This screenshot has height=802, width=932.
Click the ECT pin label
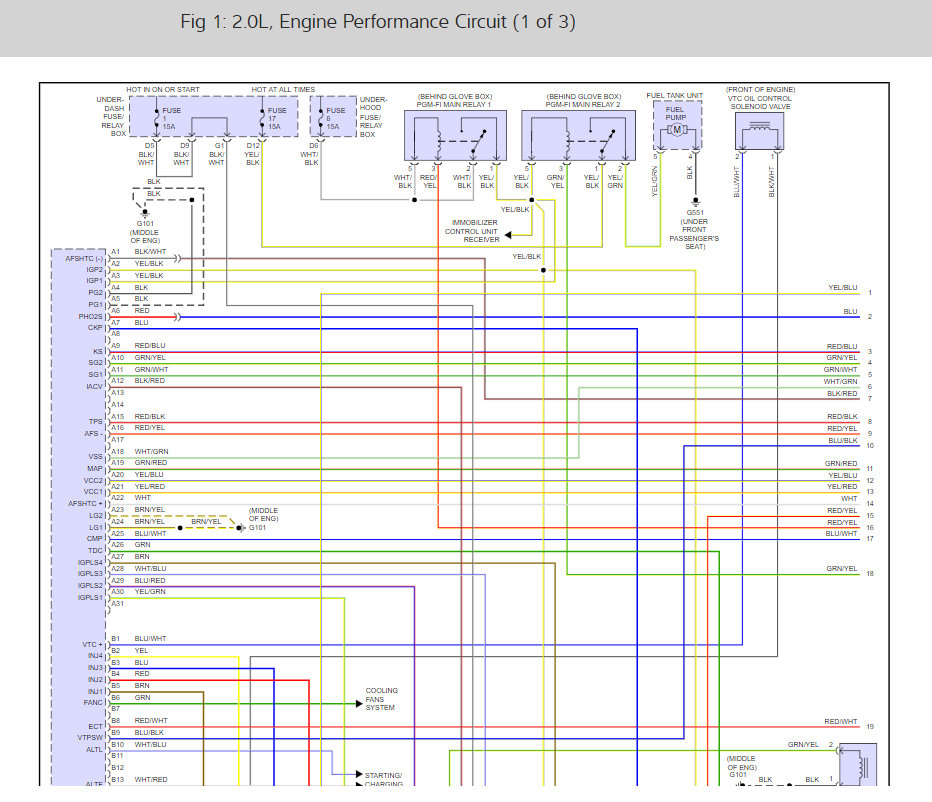click(96, 726)
